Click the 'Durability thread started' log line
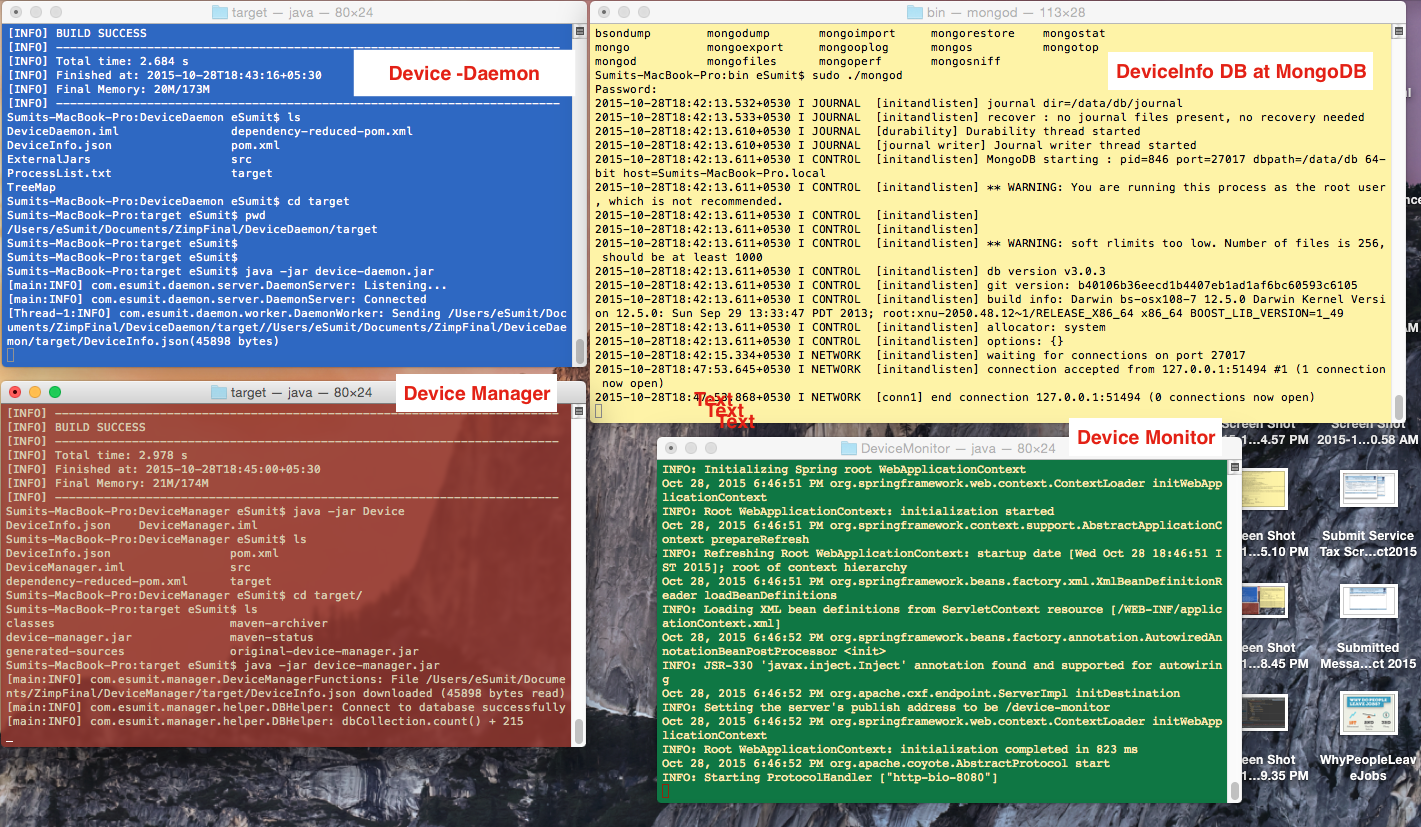 click(867, 131)
